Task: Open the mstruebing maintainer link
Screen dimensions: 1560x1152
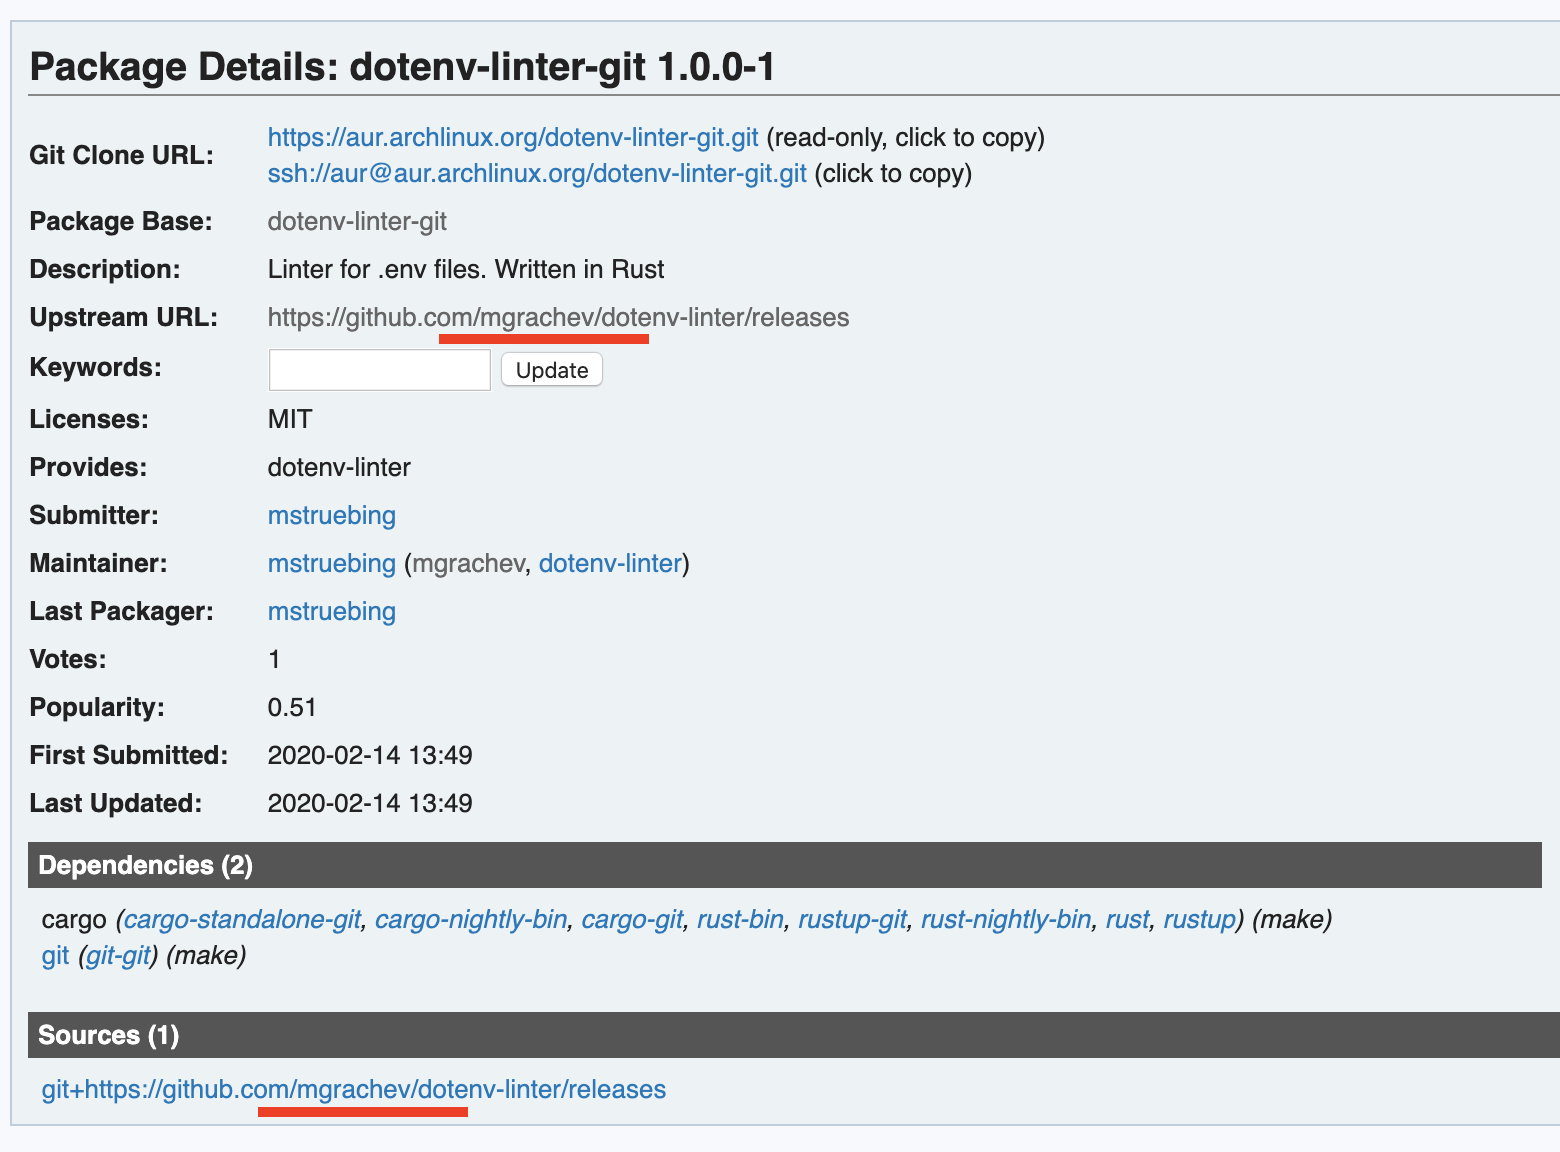Action: [331, 563]
